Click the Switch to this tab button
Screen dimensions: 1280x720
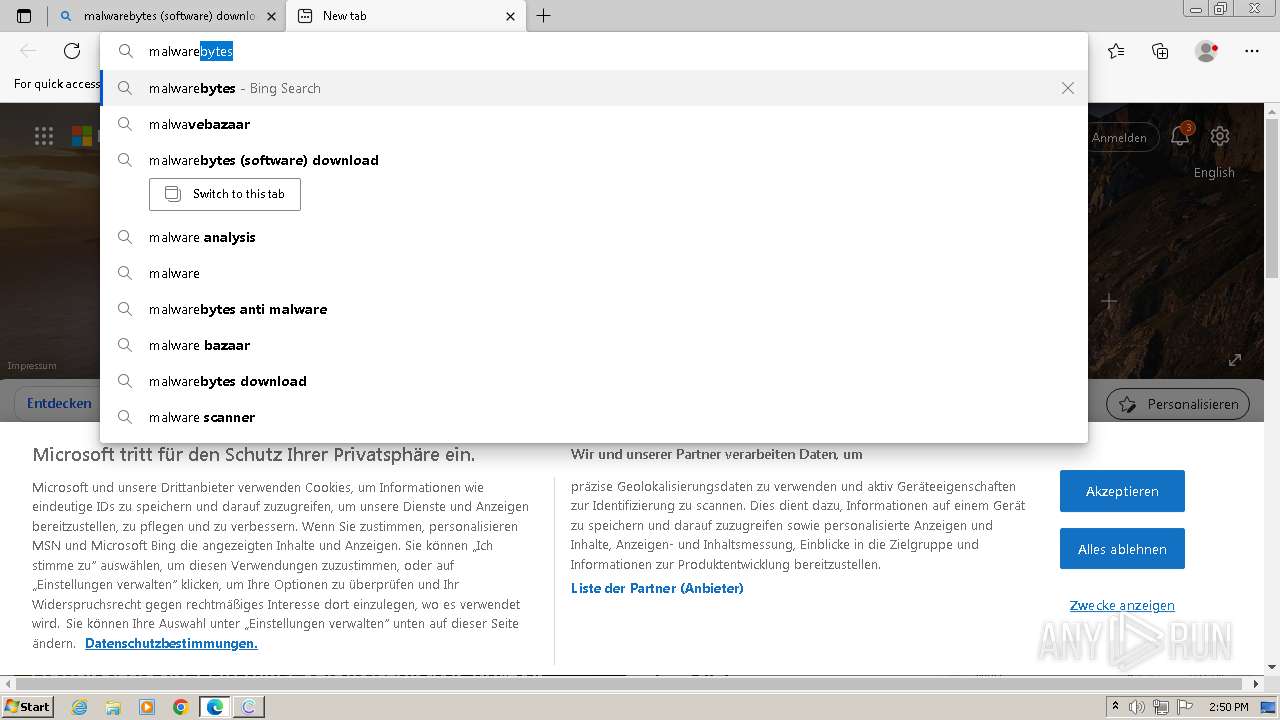(225, 194)
